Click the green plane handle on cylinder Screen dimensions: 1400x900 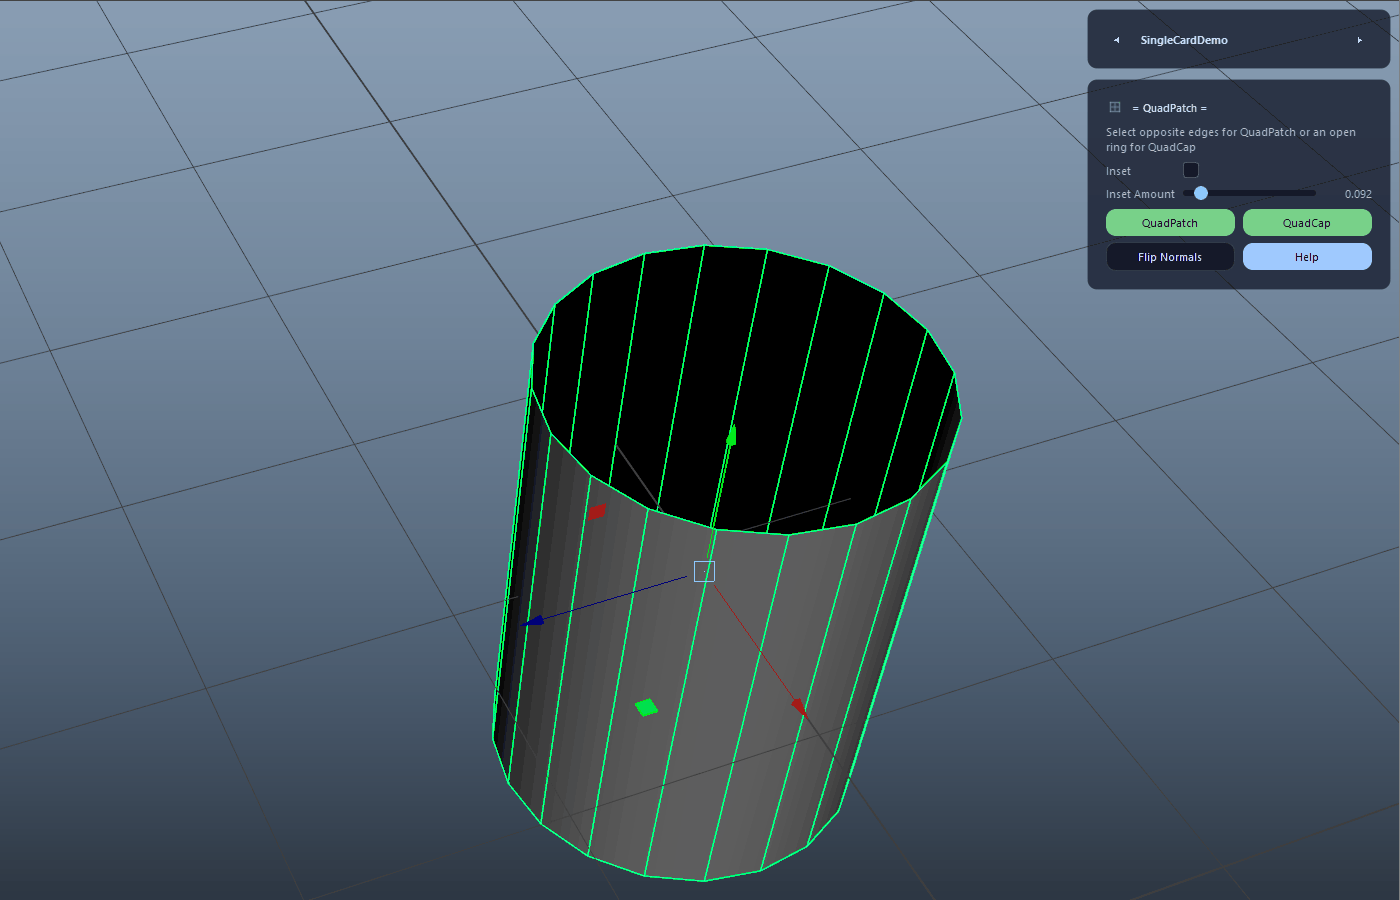pyautogui.click(x=646, y=707)
